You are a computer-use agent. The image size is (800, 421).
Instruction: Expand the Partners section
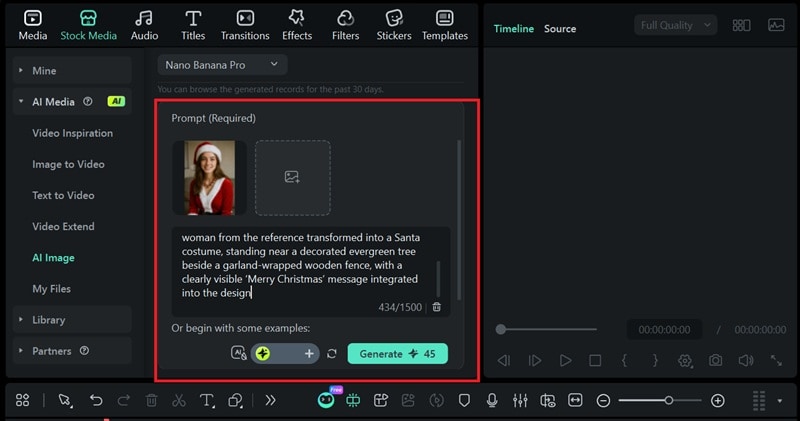coord(72,351)
